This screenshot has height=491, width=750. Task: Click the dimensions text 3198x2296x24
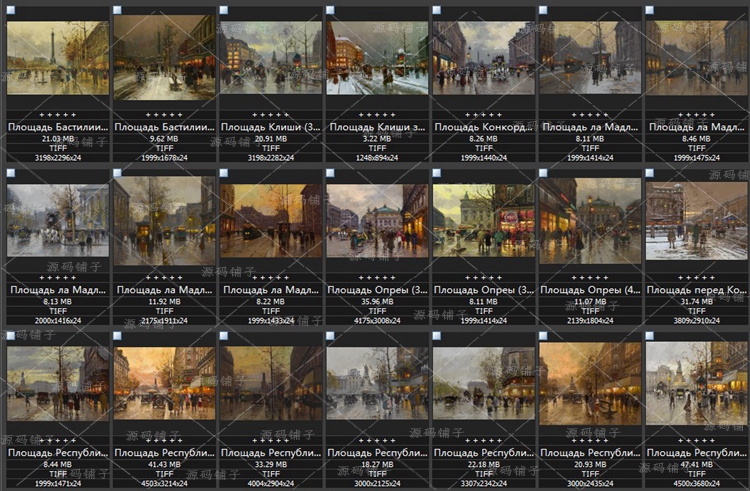point(58,158)
